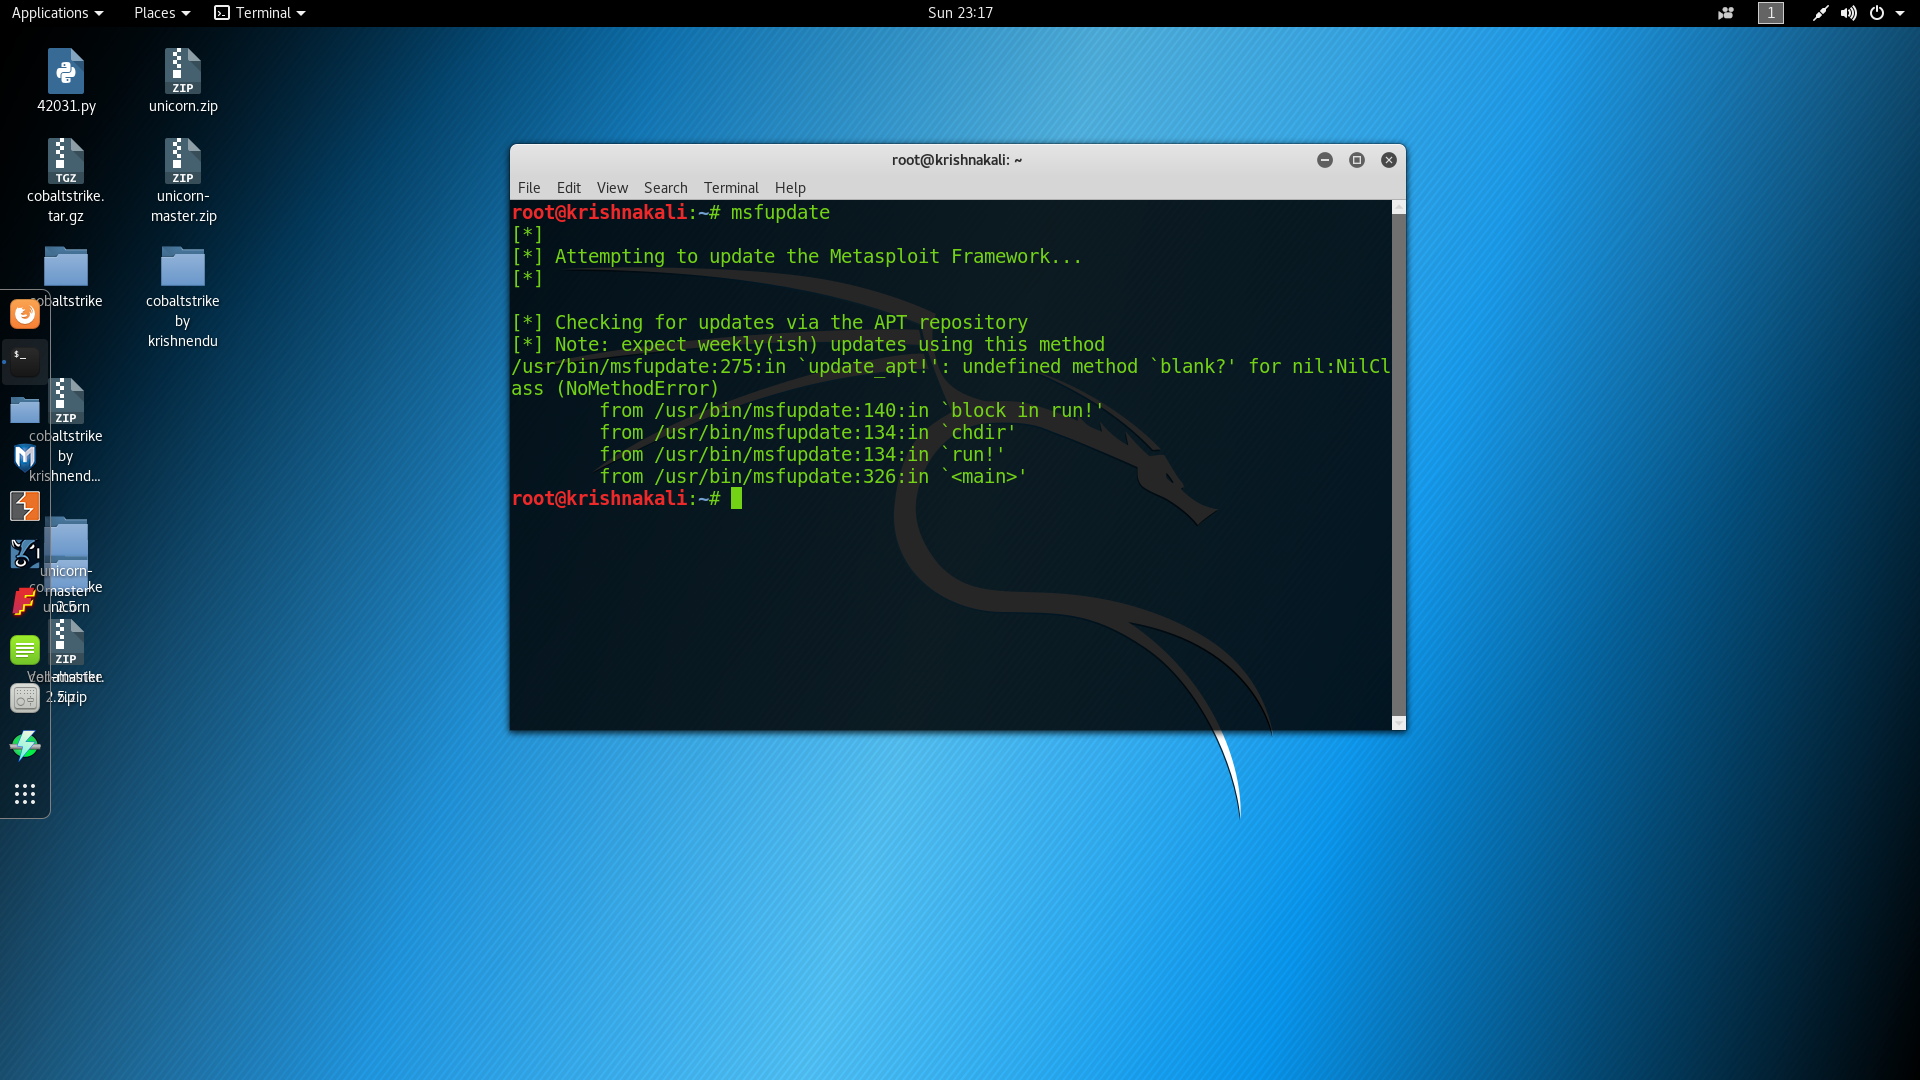Image resolution: width=1920 pixels, height=1080 pixels.
Task: Open Faraday red F icon in dock
Action: (25, 602)
